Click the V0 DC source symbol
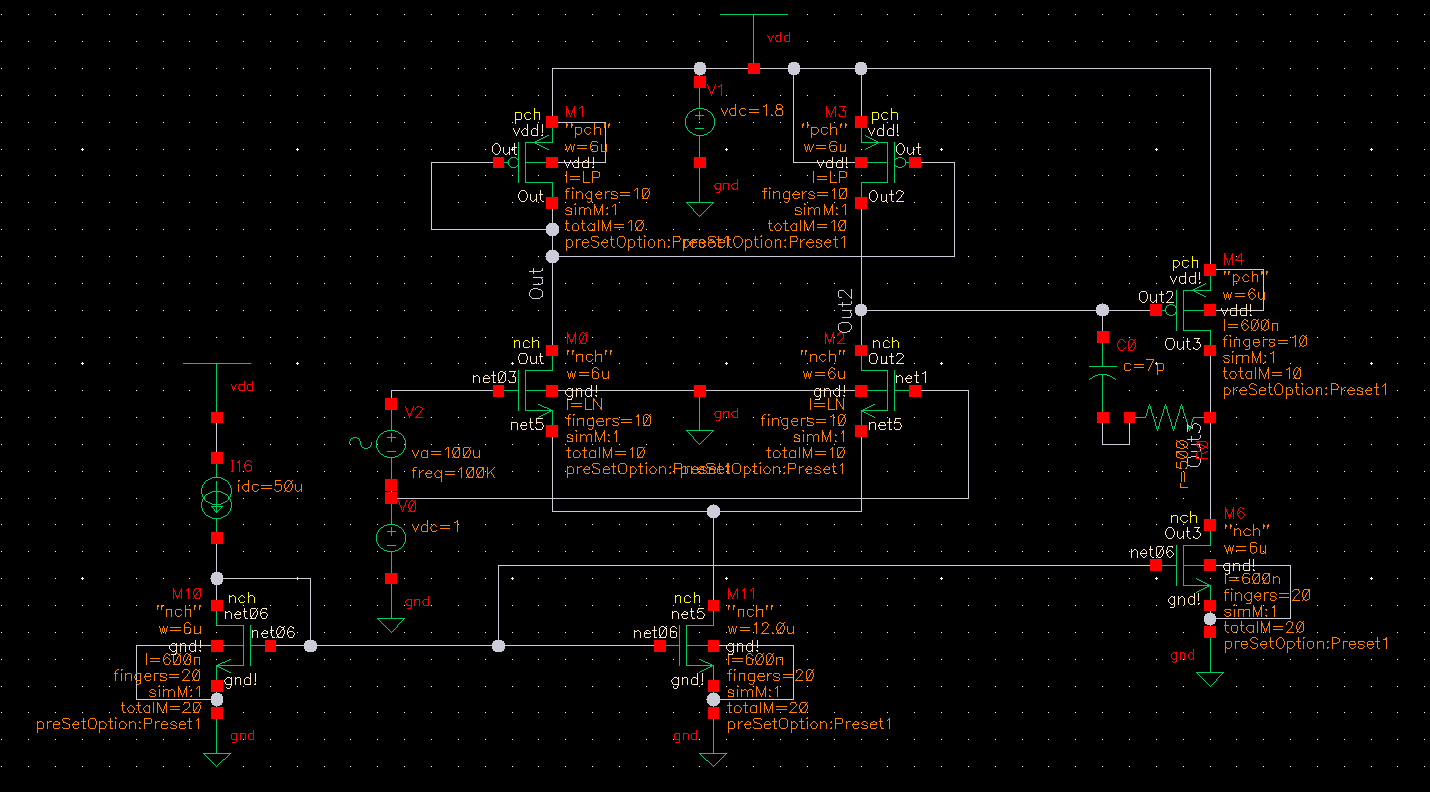1430x792 pixels. (391, 537)
